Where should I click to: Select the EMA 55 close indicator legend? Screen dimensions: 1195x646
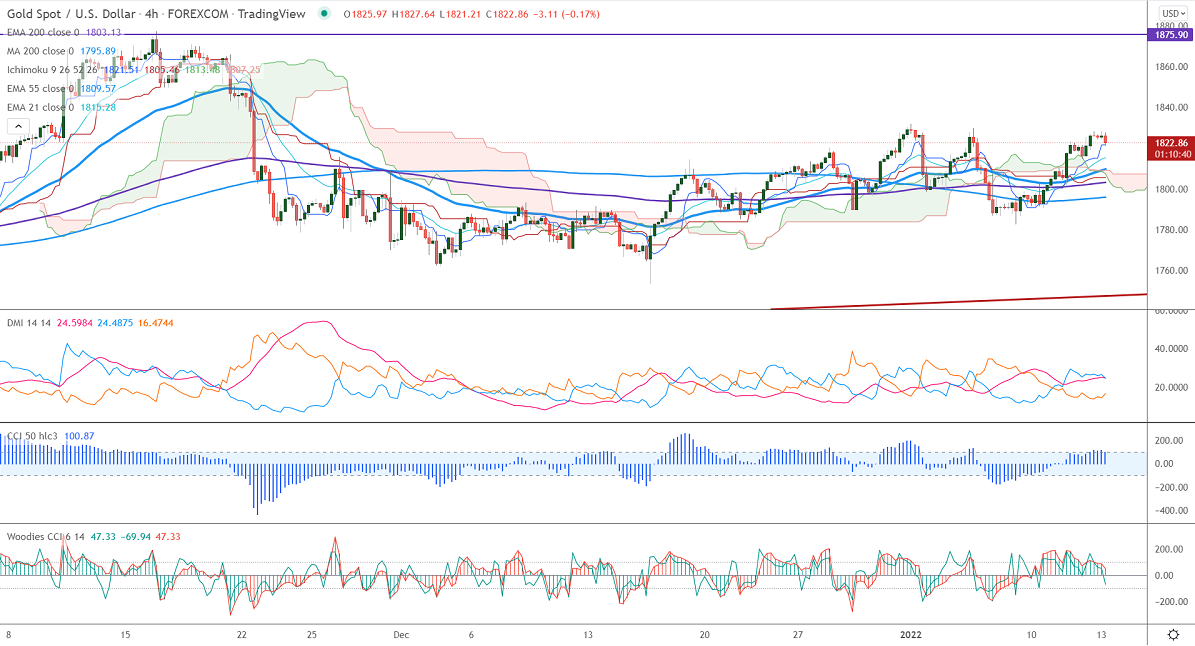[40, 88]
